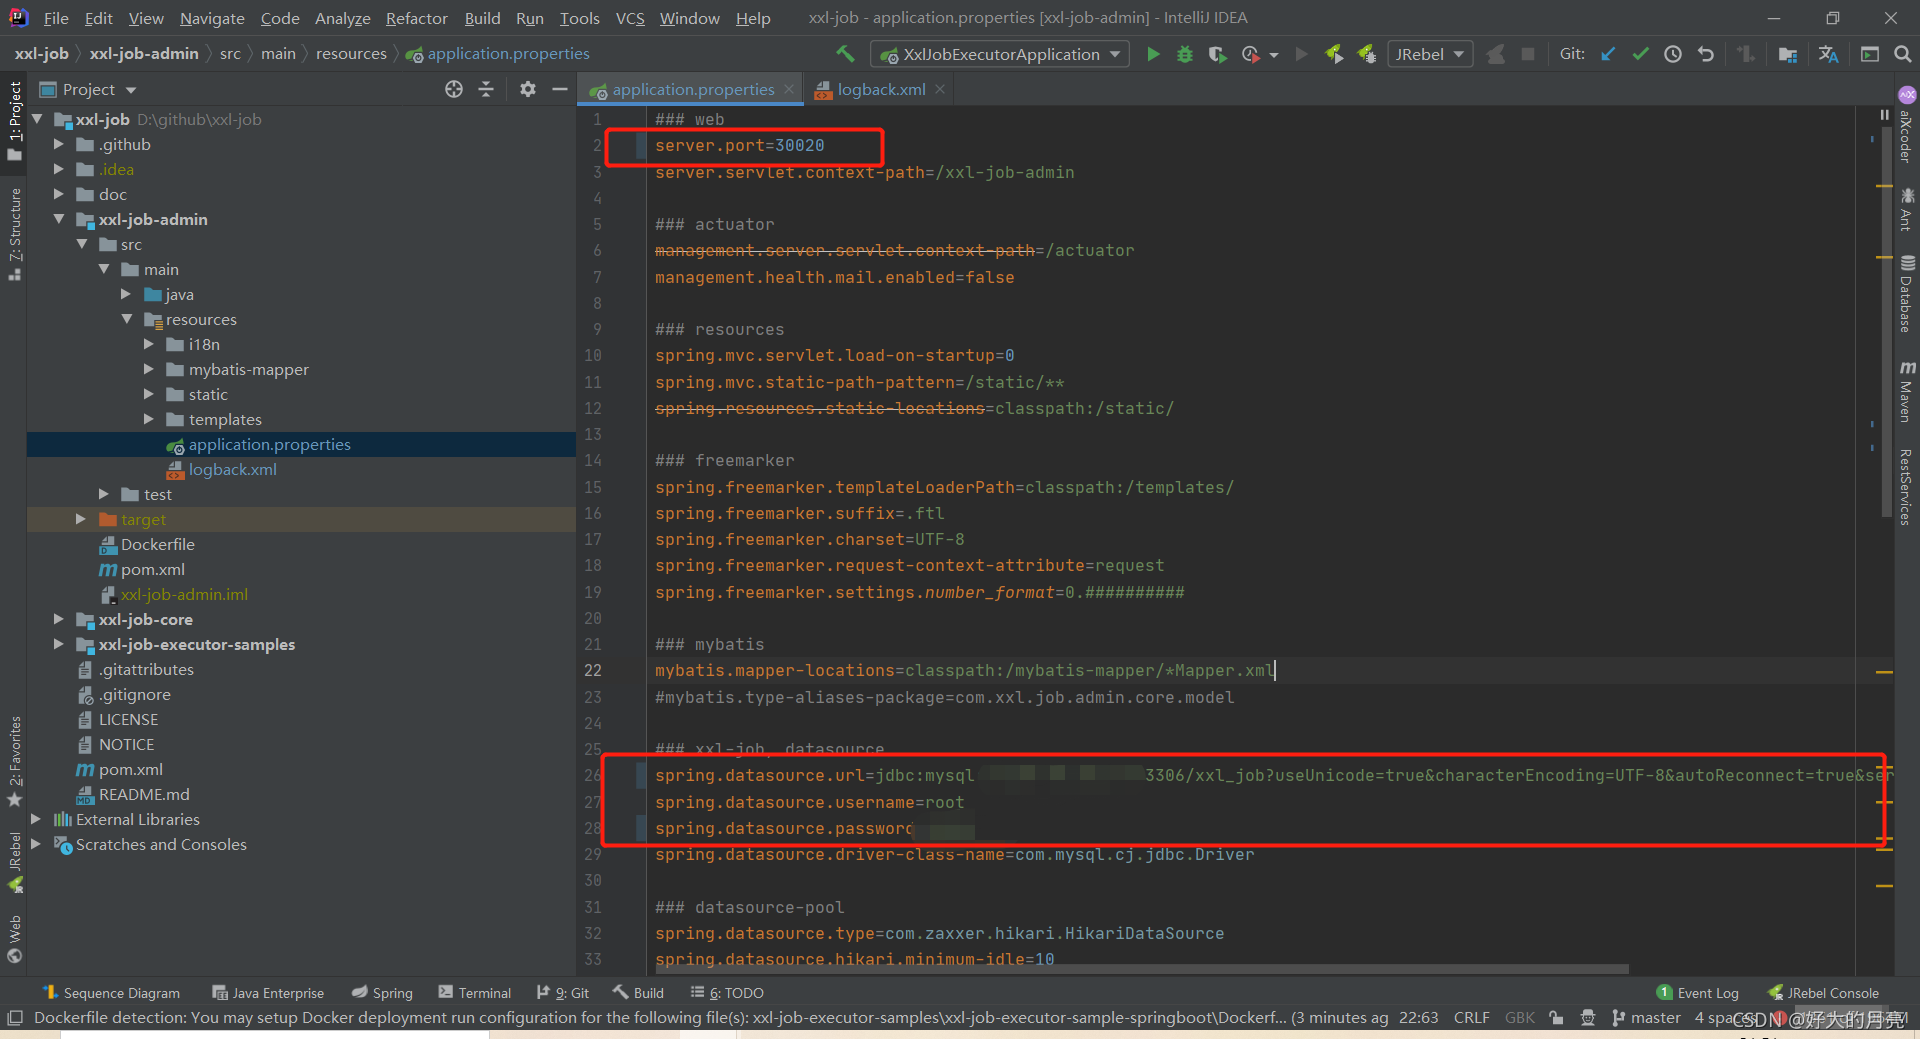
Task: Open the Search Everywhere magnifier
Action: pos(1902,54)
